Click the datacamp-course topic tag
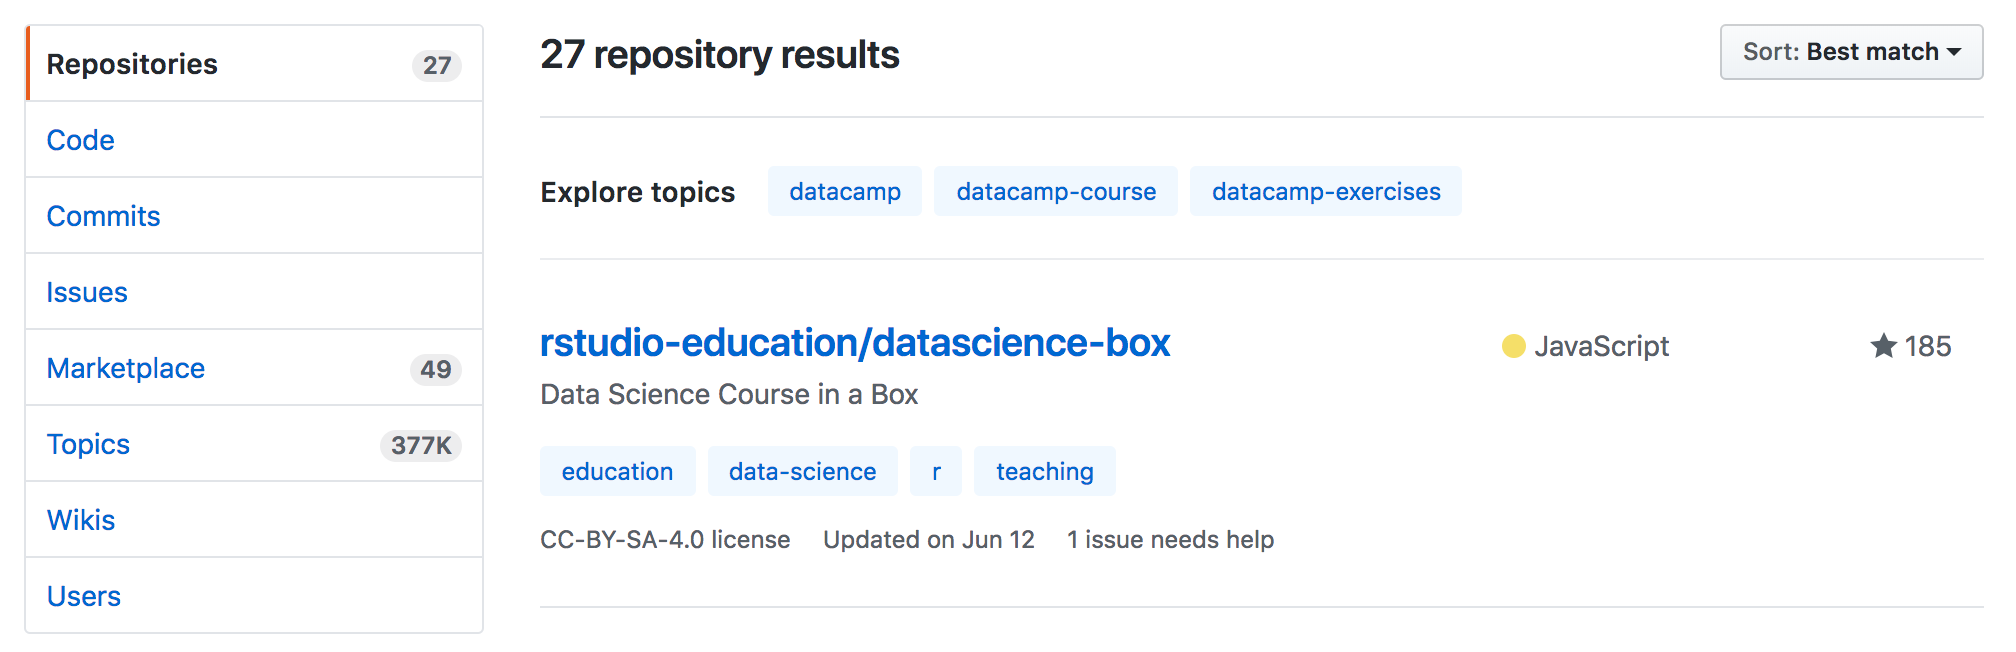The image size is (2016, 652). pyautogui.click(x=1056, y=191)
